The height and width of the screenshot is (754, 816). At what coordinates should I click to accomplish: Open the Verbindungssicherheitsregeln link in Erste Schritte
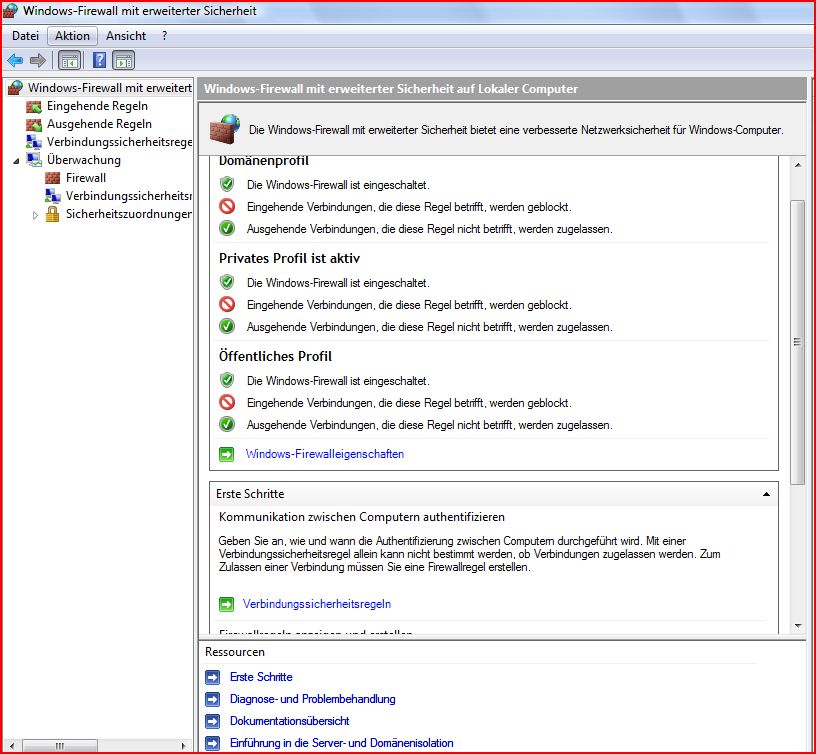317,604
